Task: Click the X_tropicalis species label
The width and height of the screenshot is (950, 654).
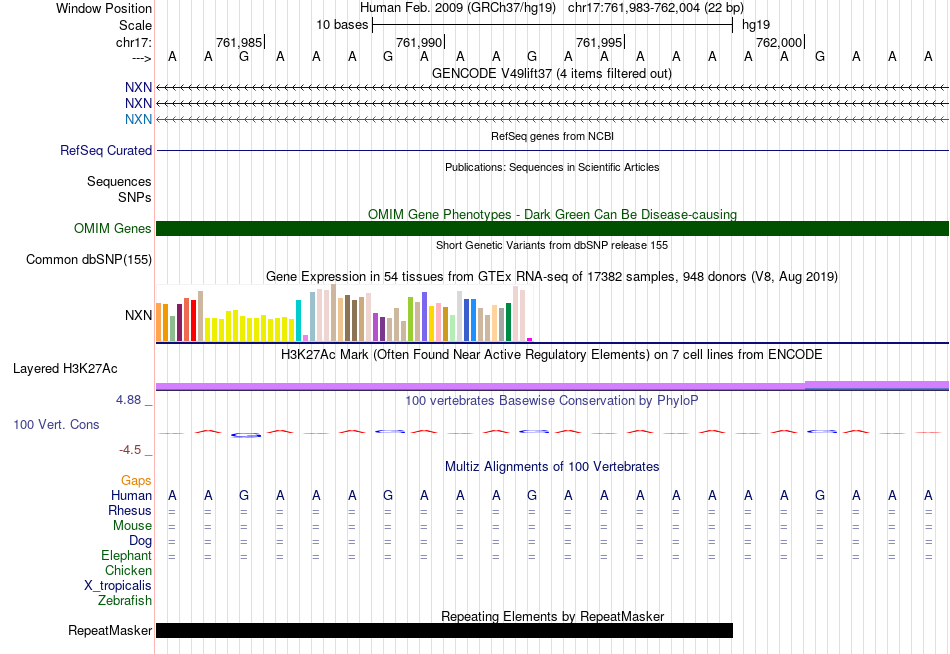Action: click(x=118, y=586)
